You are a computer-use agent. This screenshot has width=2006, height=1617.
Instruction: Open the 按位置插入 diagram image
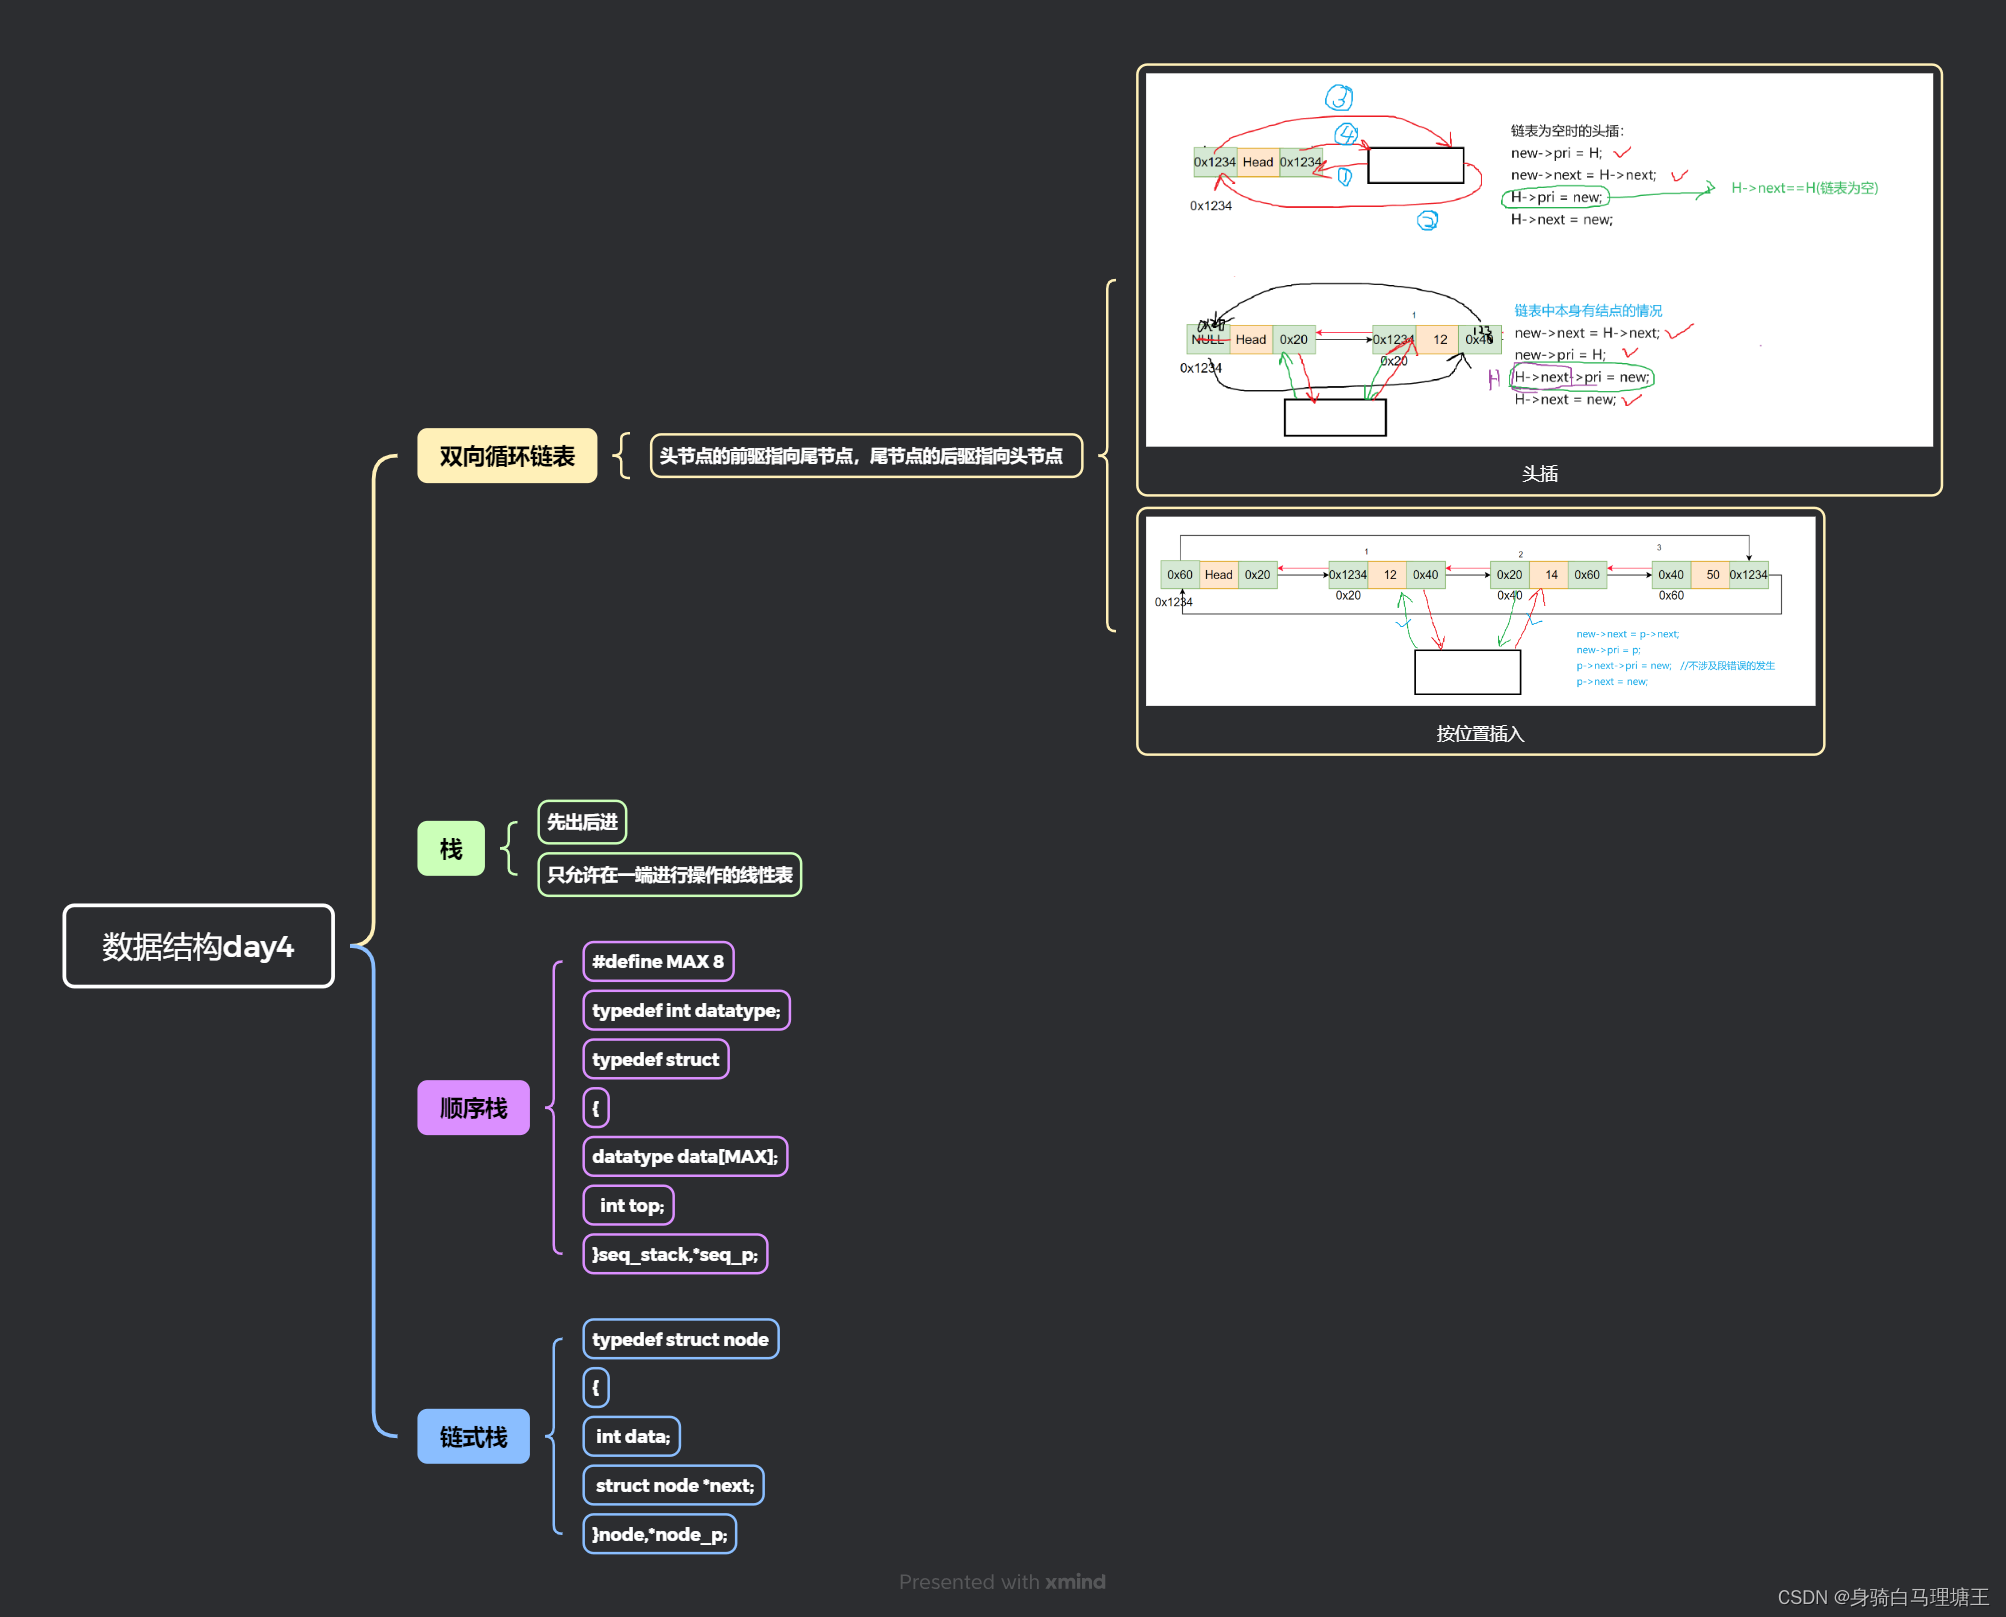[1479, 611]
